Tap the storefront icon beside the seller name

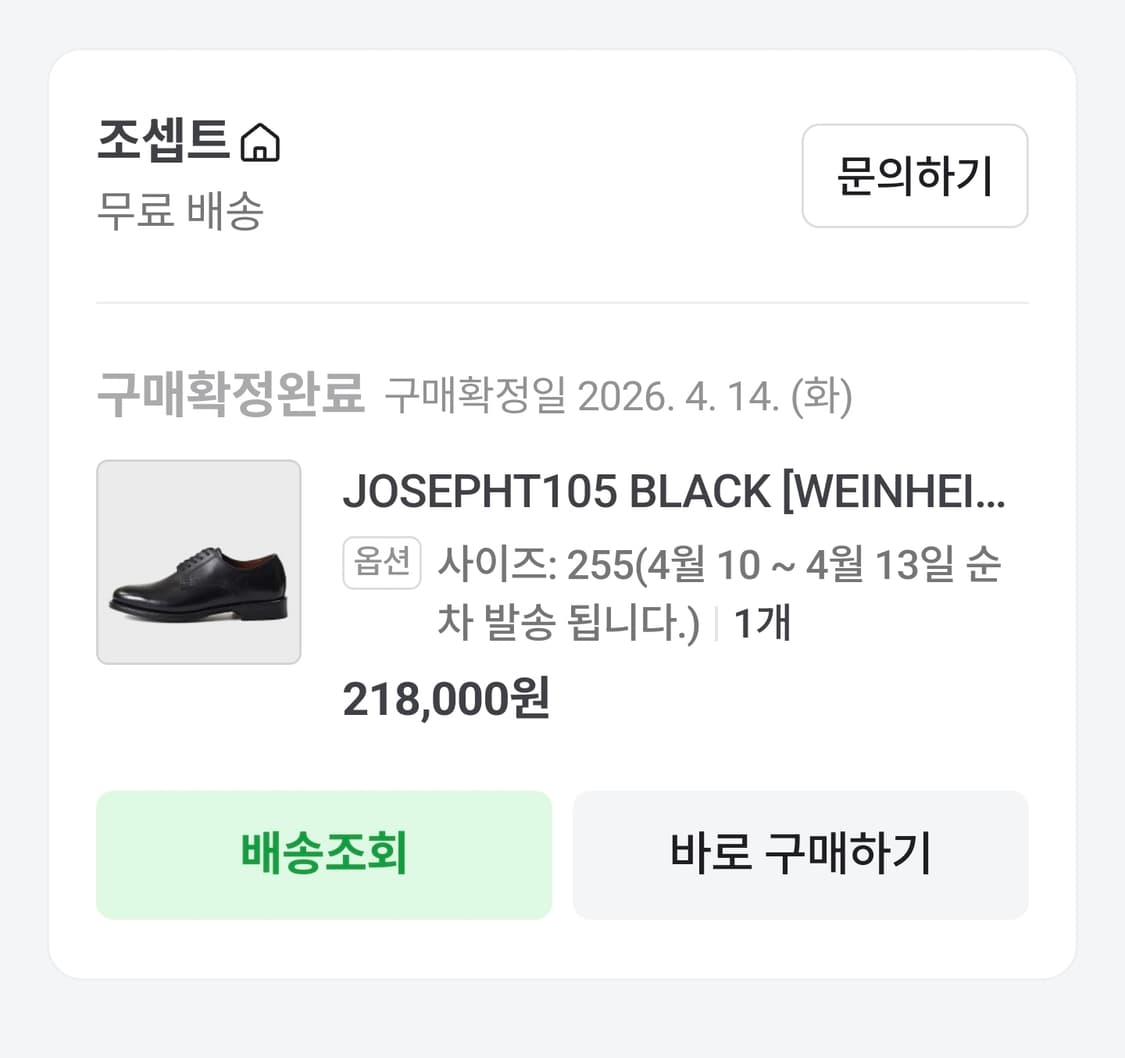(262, 143)
